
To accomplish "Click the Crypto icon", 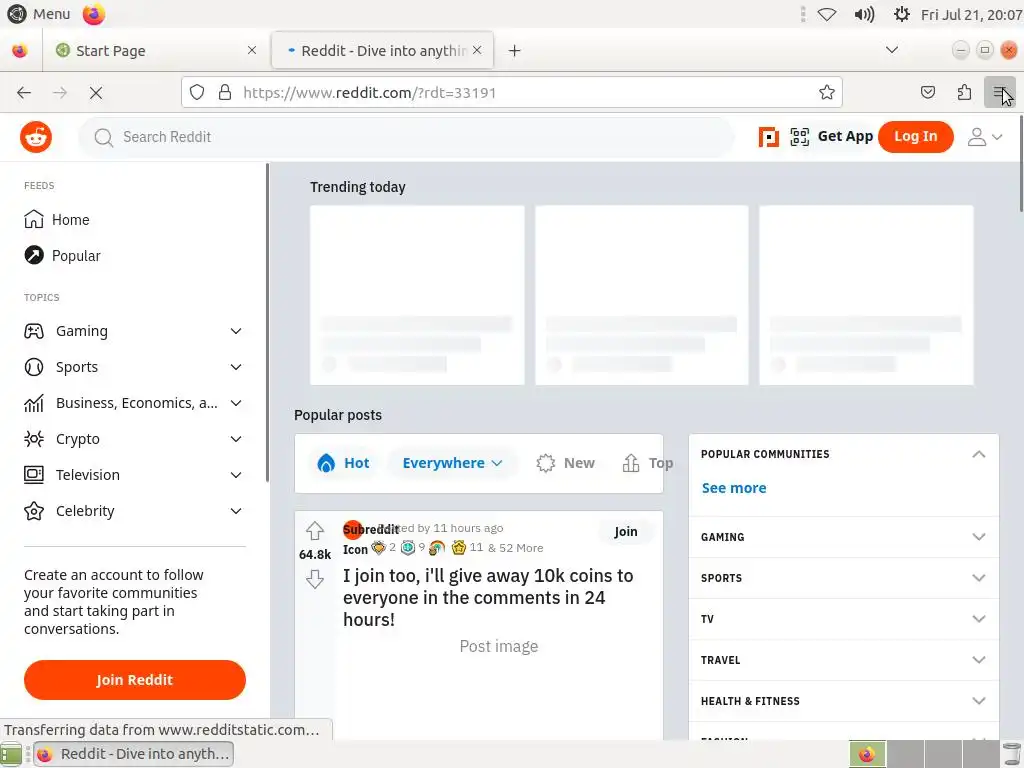I will coord(34,439).
